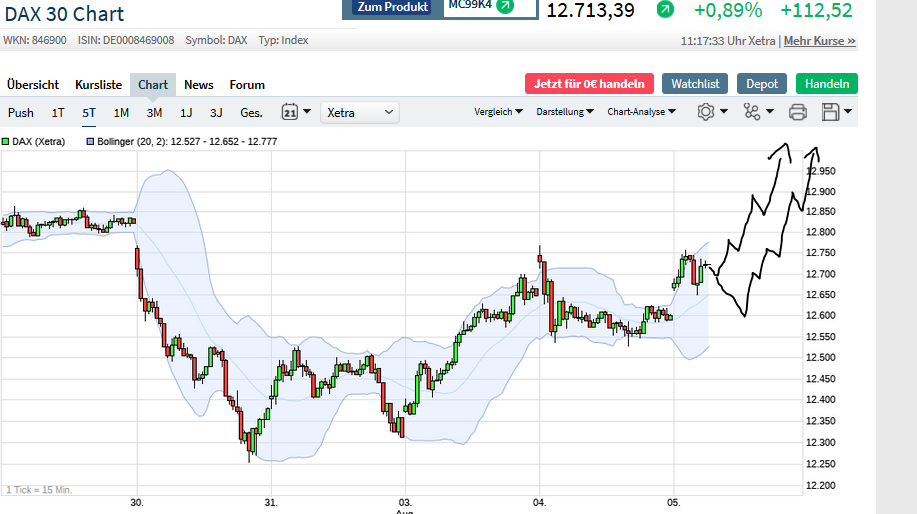This screenshot has height=514, width=917.
Task: Open the Kursliste tab
Action: pos(98,85)
